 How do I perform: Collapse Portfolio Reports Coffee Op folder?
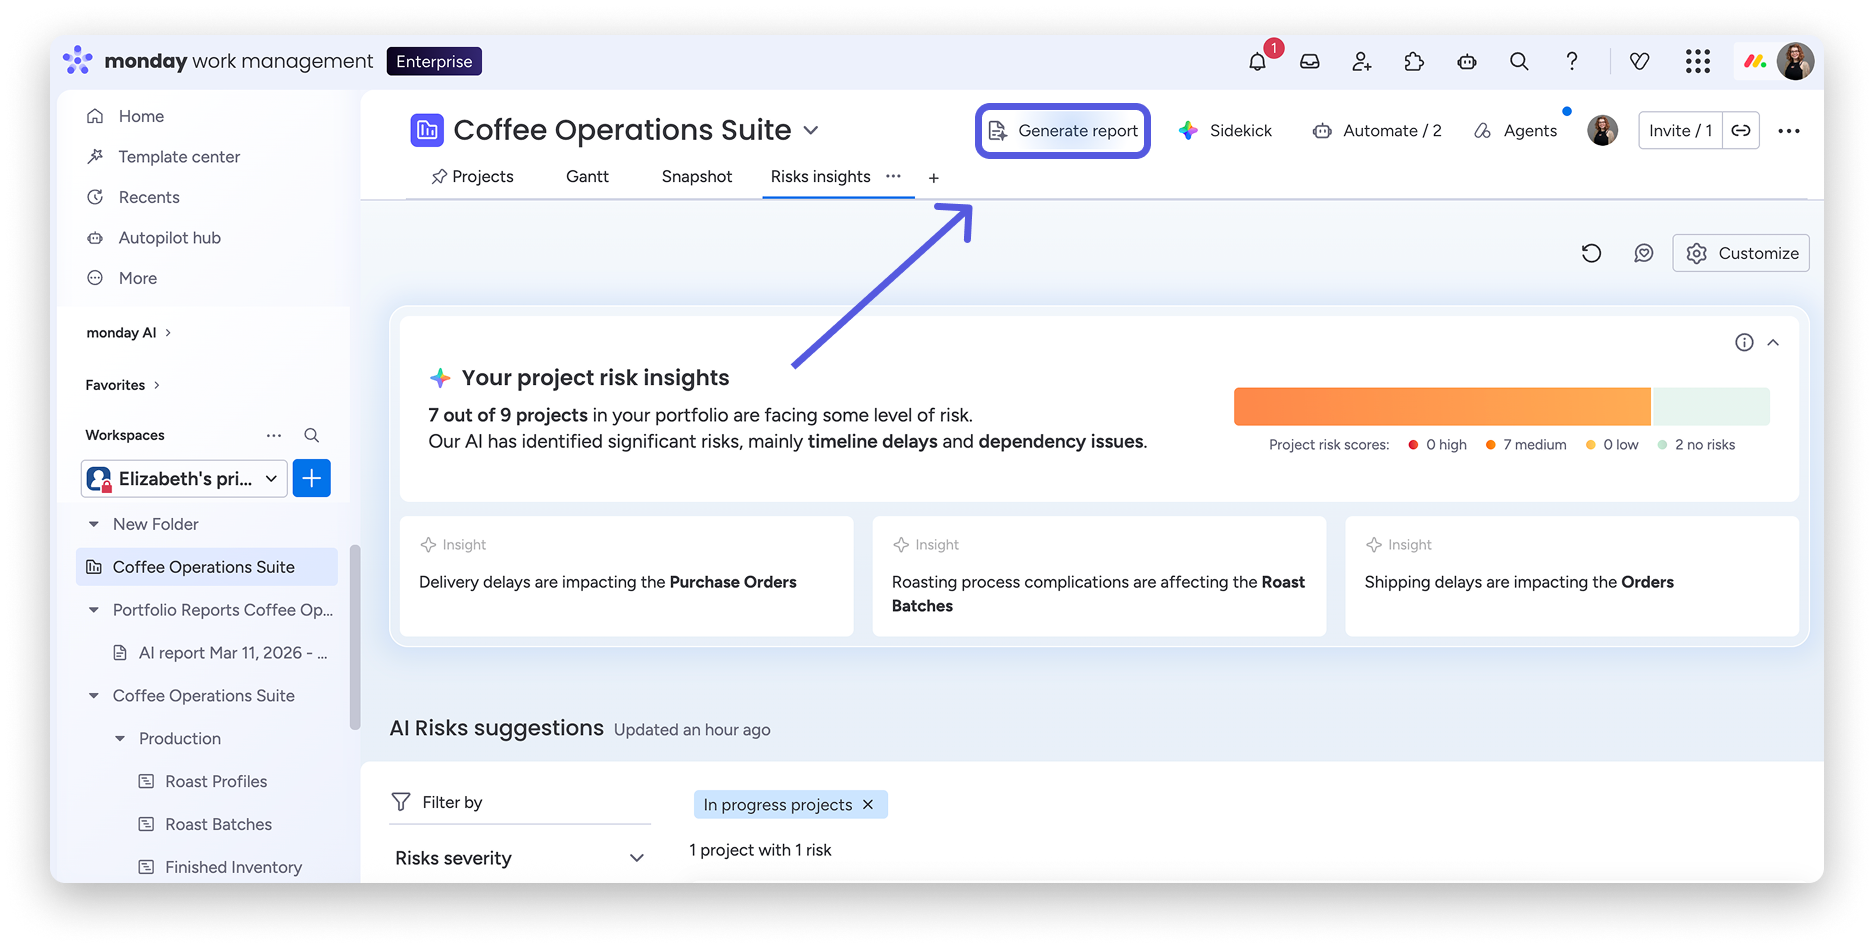pyautogui.click(x=94, y=610)
